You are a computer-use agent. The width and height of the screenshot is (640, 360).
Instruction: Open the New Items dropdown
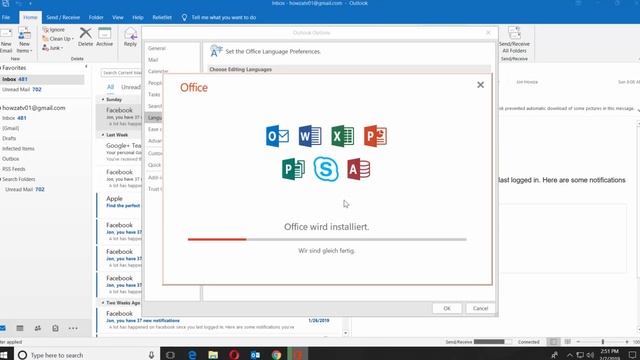click(x=24, y=40)
